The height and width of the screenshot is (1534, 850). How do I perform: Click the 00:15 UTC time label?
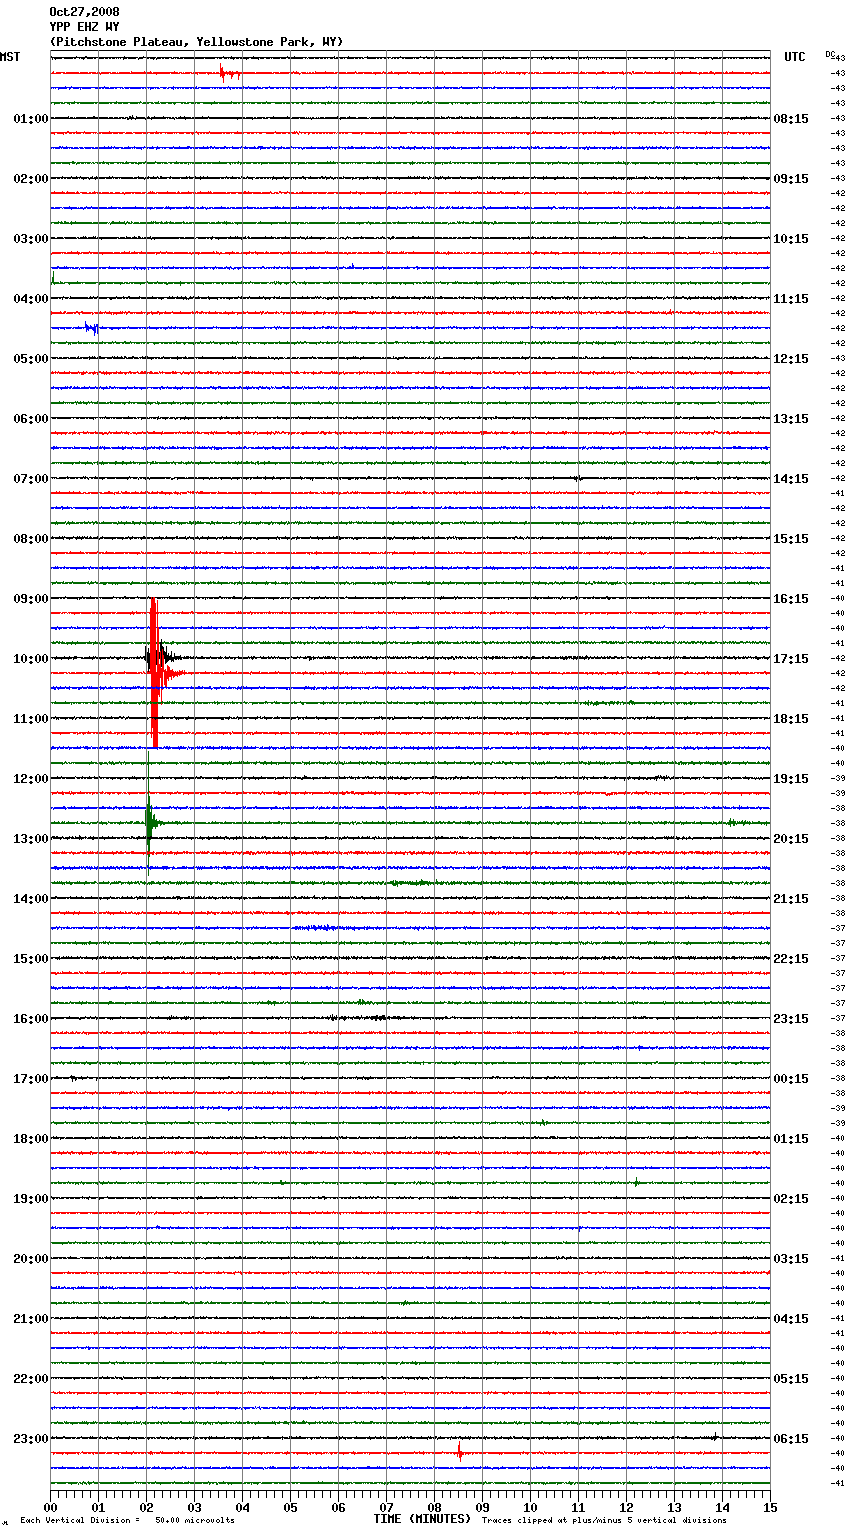click(x=791, y=1079)
